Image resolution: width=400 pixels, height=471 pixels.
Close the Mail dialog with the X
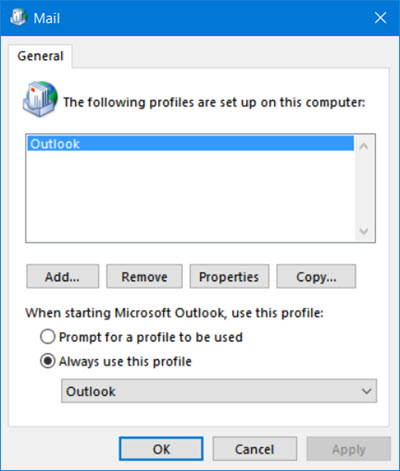[x=380, y=18]
